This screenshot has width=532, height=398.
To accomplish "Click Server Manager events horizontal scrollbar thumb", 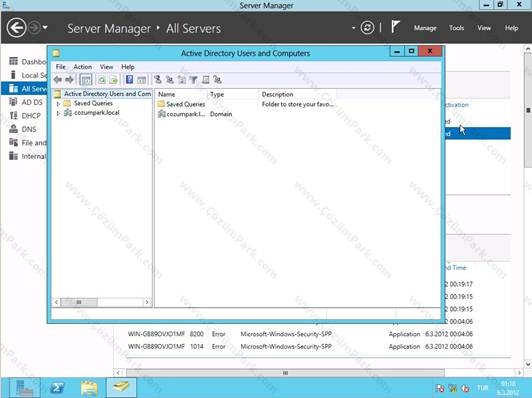I will pyautogui.click(x=285, y=373).
